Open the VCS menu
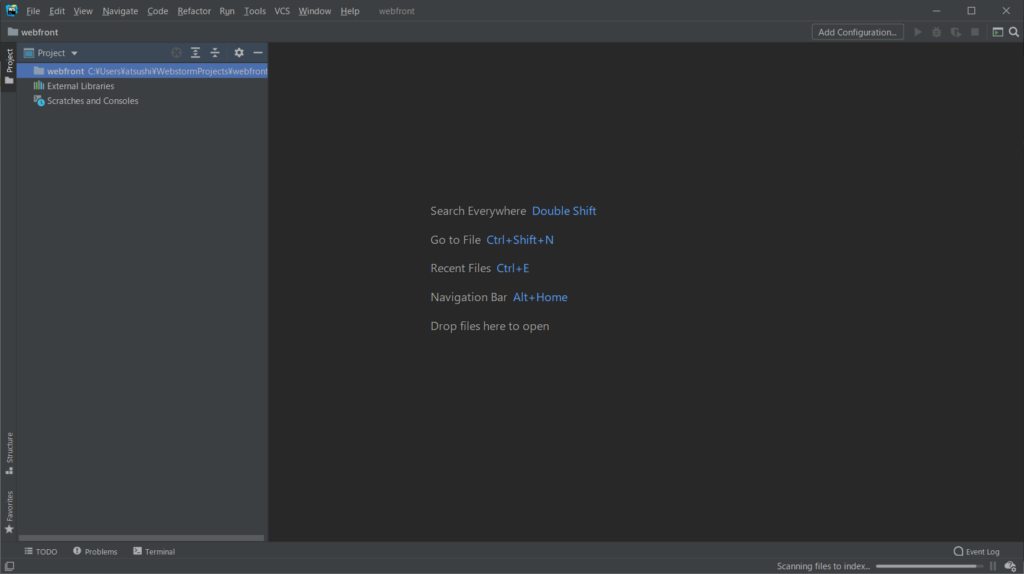1024x574 pixels. click(x=282, y=11)
